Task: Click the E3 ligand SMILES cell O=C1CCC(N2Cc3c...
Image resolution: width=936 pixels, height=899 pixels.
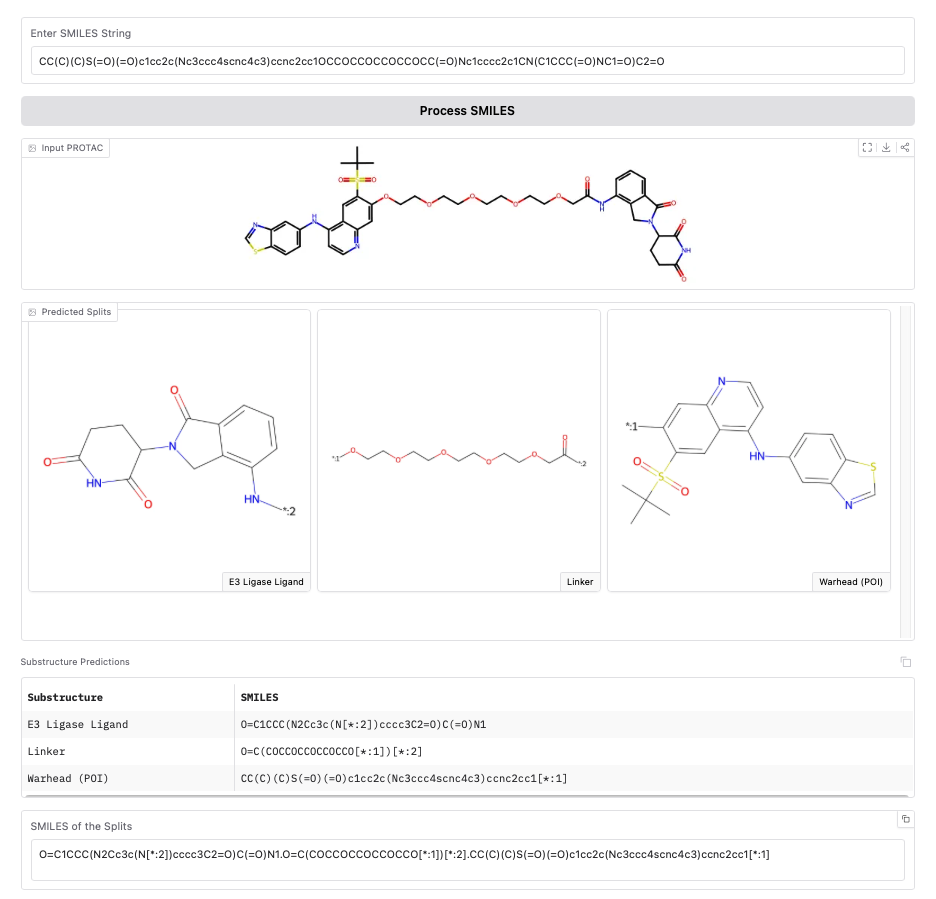Action: pos(363,724)
